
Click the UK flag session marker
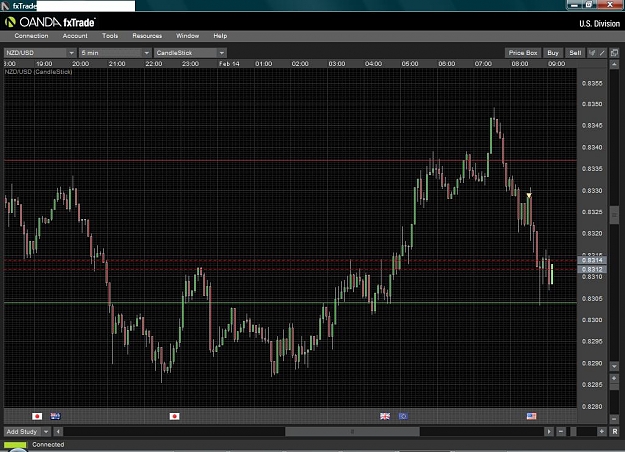click(385, 417)
